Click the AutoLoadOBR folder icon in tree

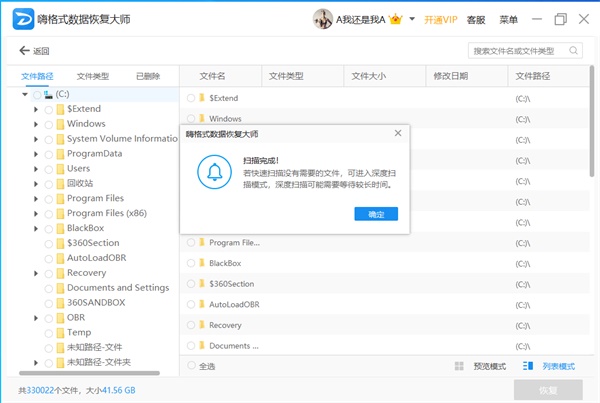coord(60,258)
